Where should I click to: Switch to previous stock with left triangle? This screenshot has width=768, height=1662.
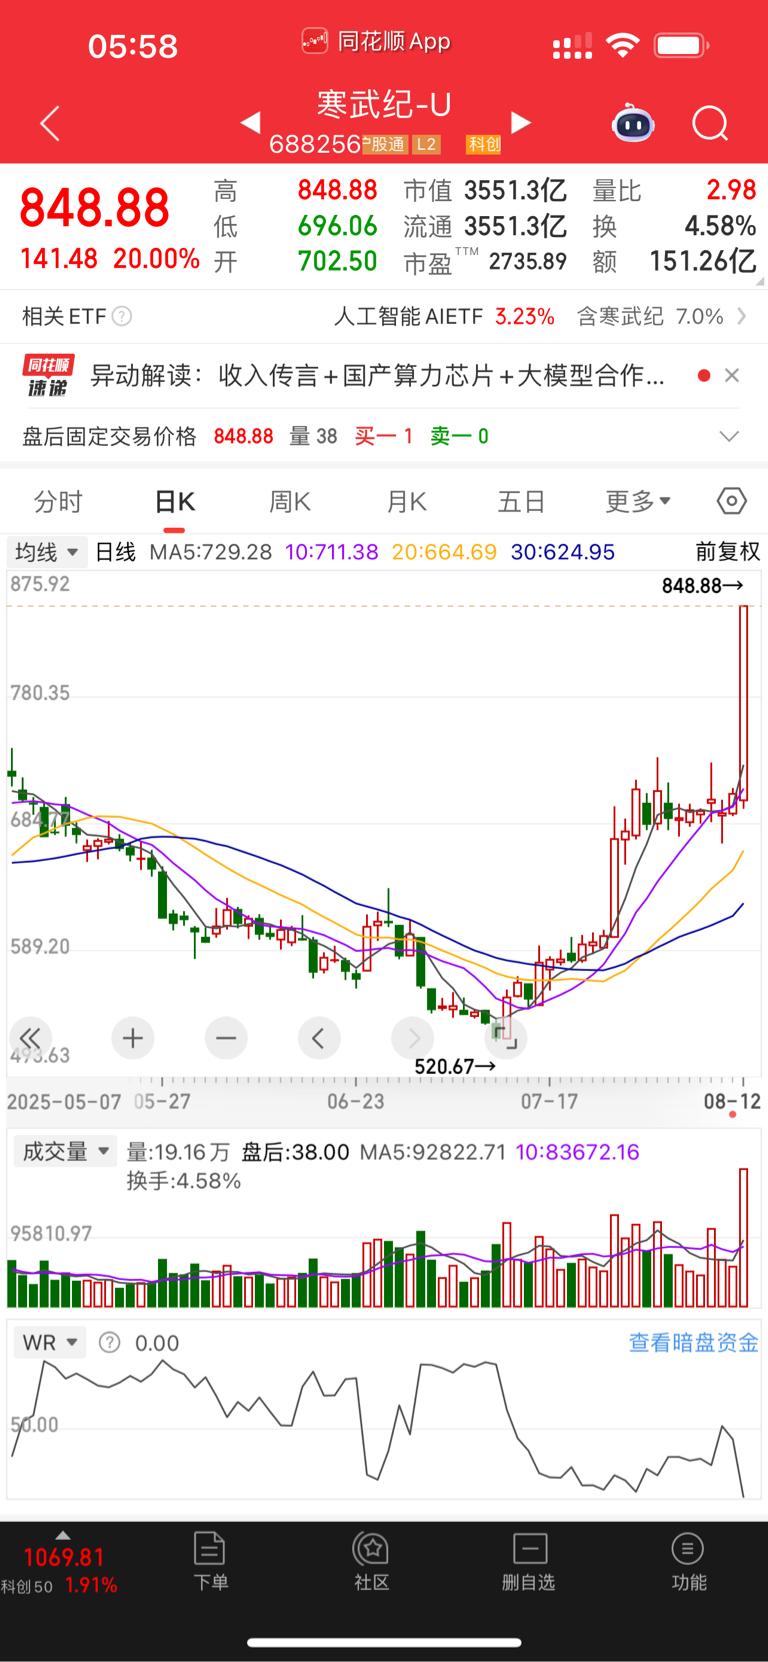coord(251,122)
